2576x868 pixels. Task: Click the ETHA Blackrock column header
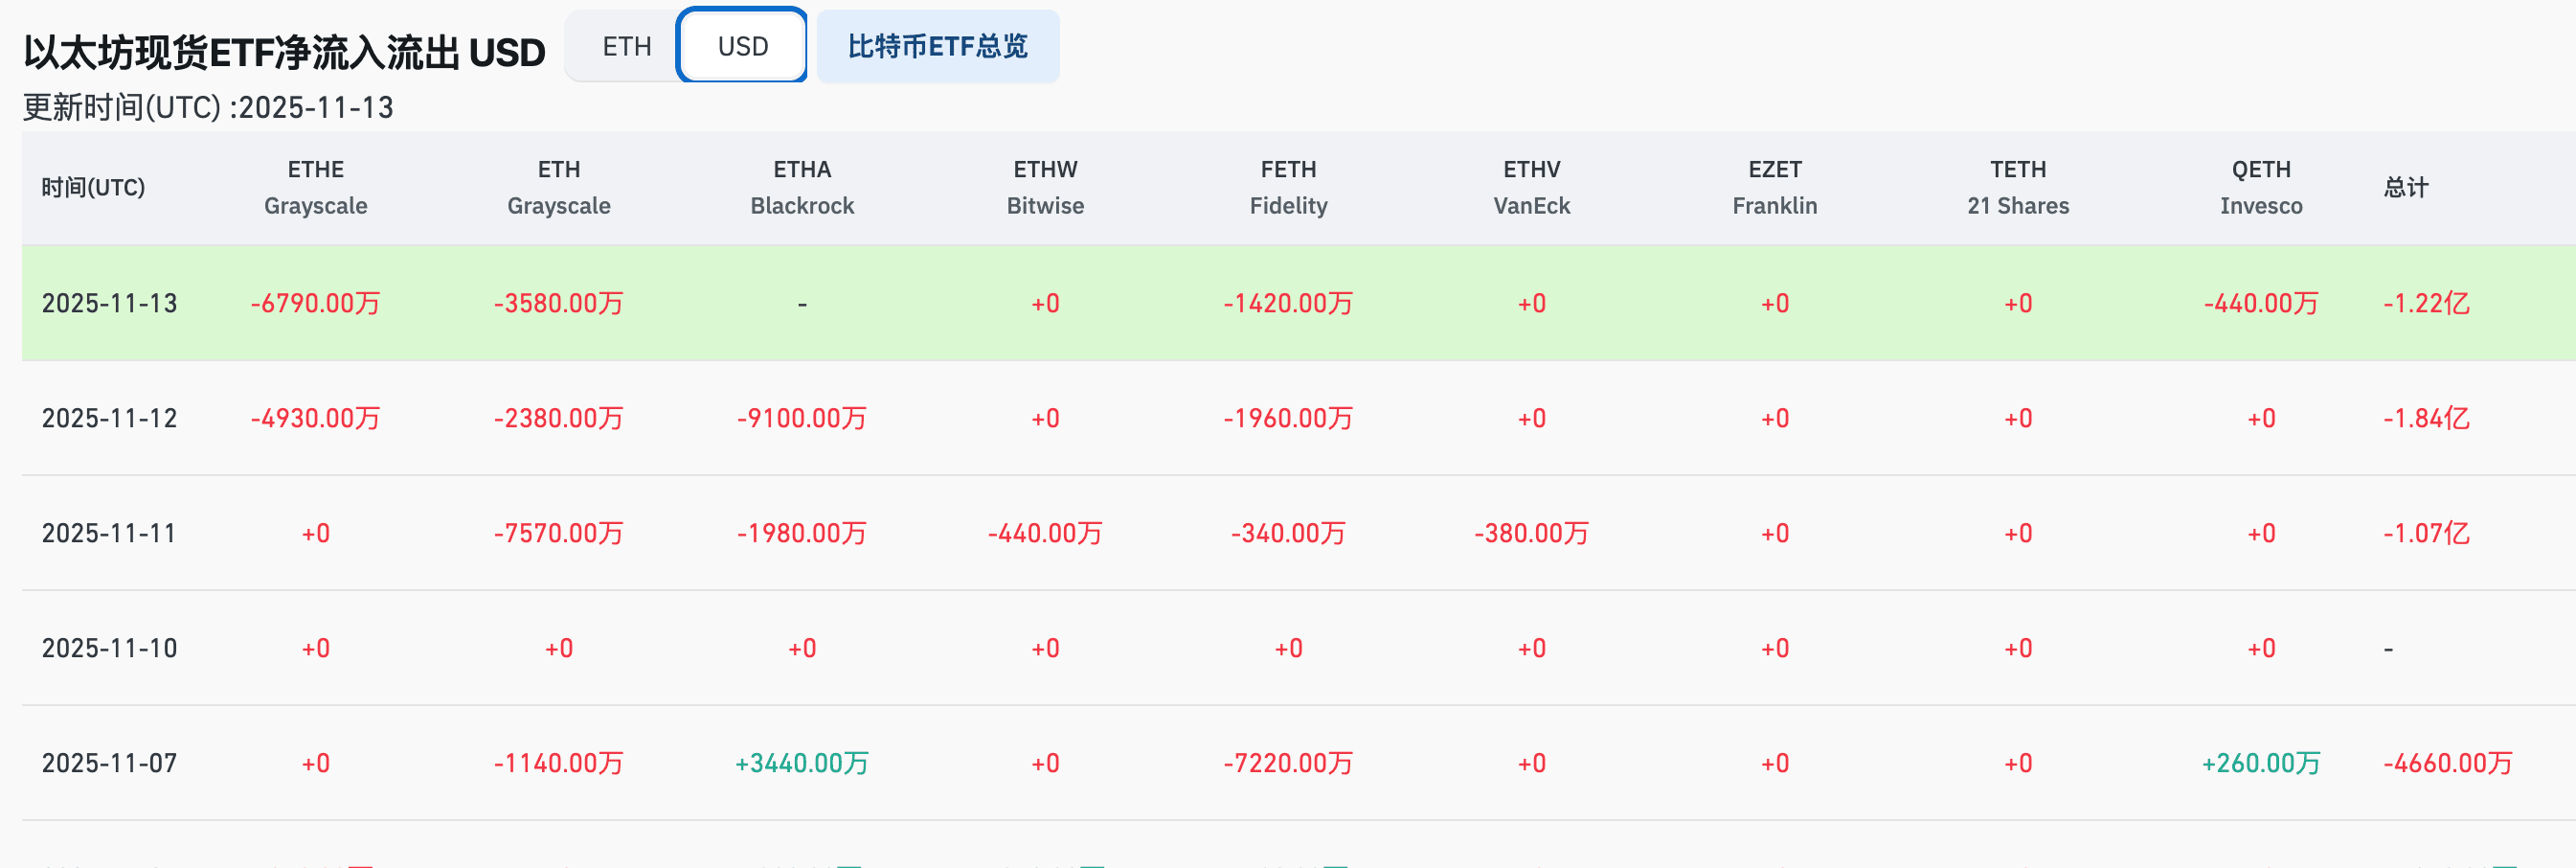click(802, 188)
